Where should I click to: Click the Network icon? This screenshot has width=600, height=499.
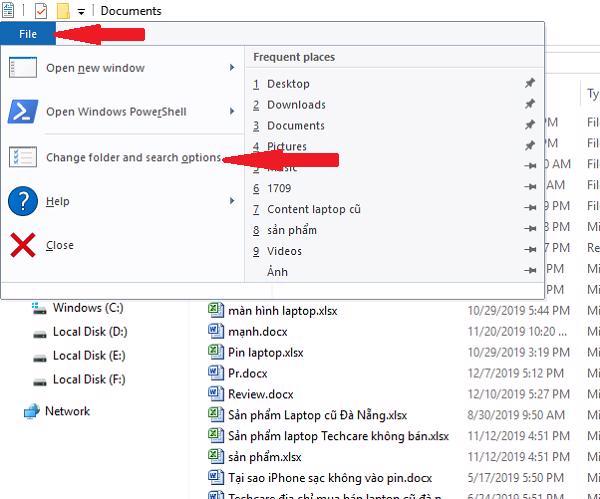coord(31,412)
